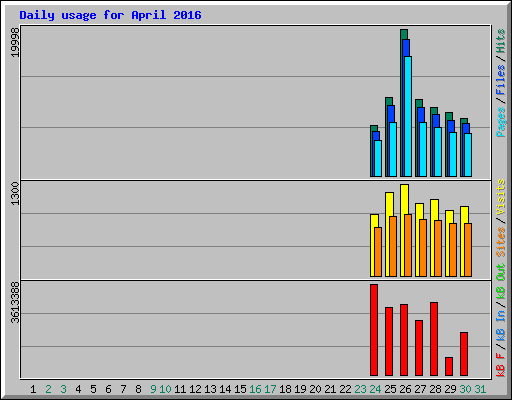Click day 23 on the x-axis
Screen dimensions: 512x400
pos(360,389)
